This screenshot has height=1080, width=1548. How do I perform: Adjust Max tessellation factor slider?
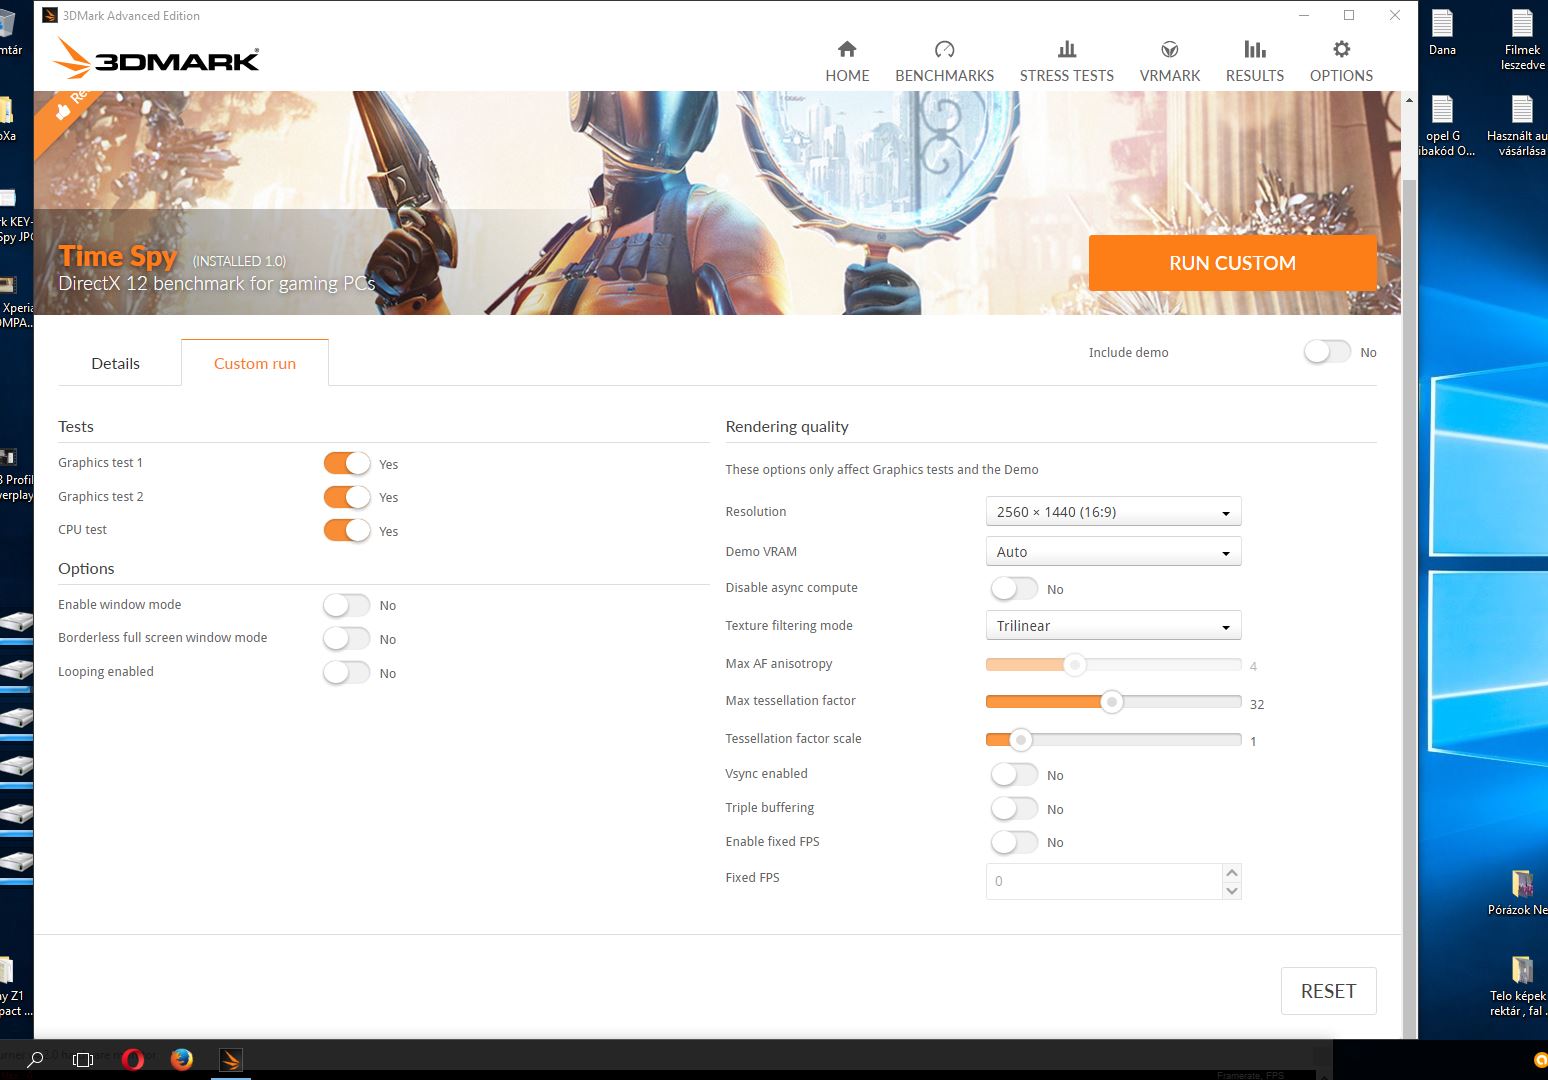(x=1112, y=702)
